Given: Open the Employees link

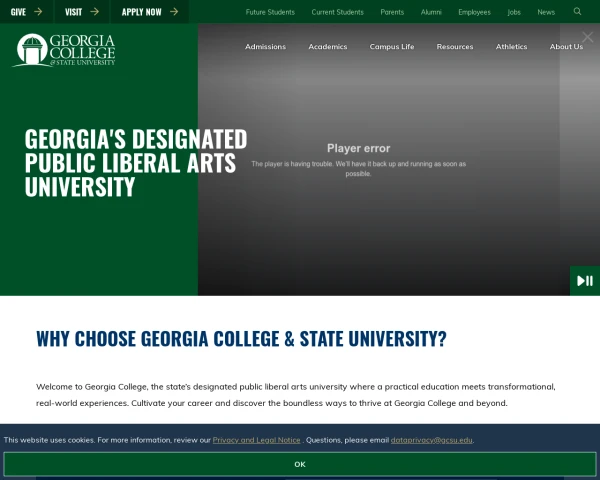Looking at the screenshot, I should (474, 12).
